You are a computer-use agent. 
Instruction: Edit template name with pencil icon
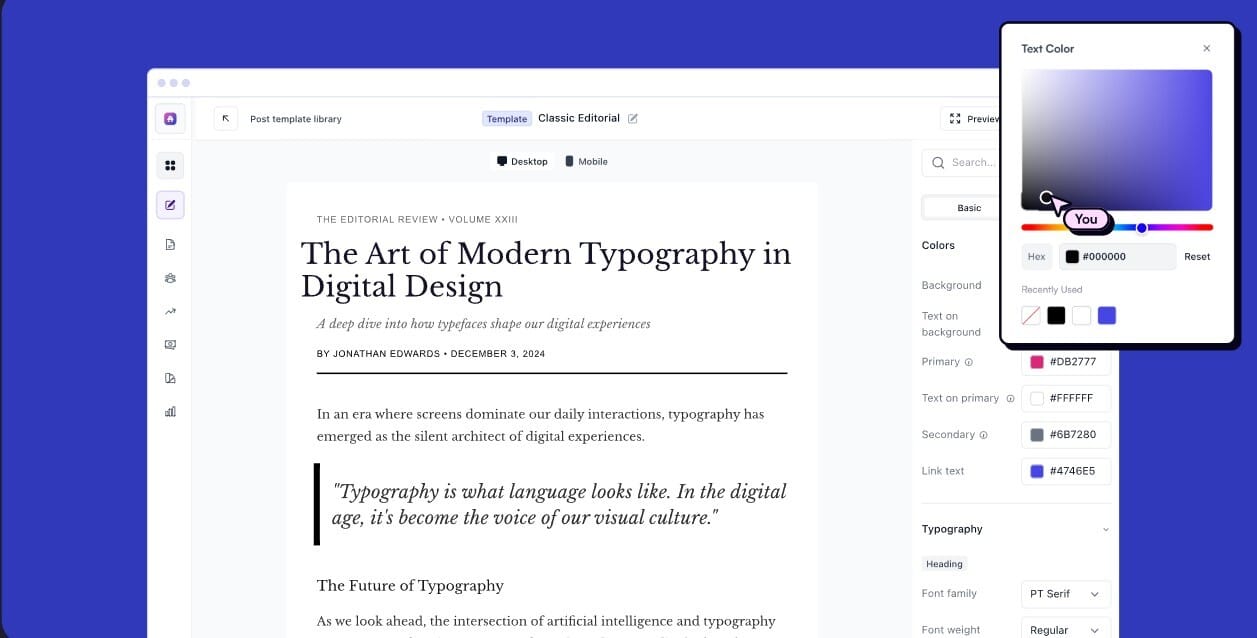[x=633, y=118]
